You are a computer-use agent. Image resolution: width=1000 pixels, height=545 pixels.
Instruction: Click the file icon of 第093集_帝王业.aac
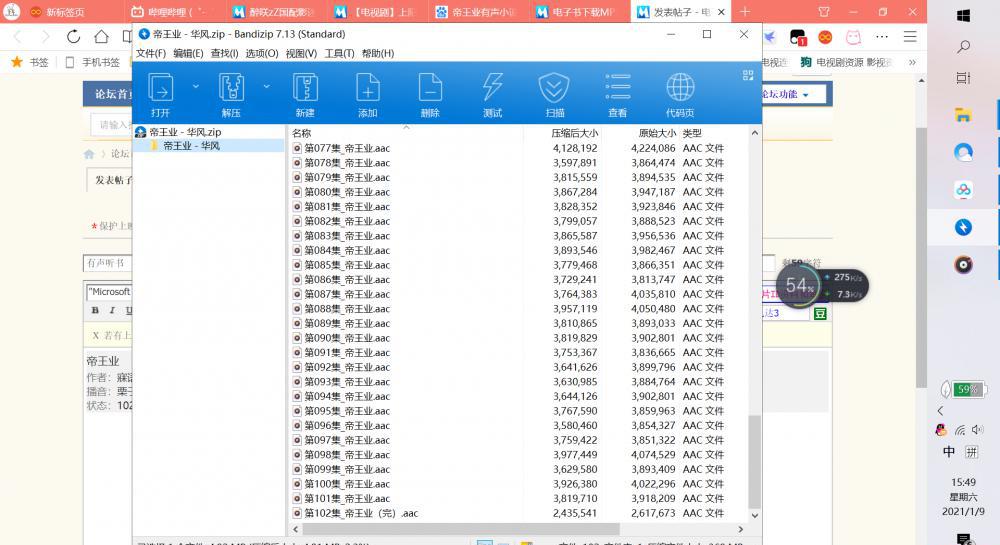coord(297,382)
